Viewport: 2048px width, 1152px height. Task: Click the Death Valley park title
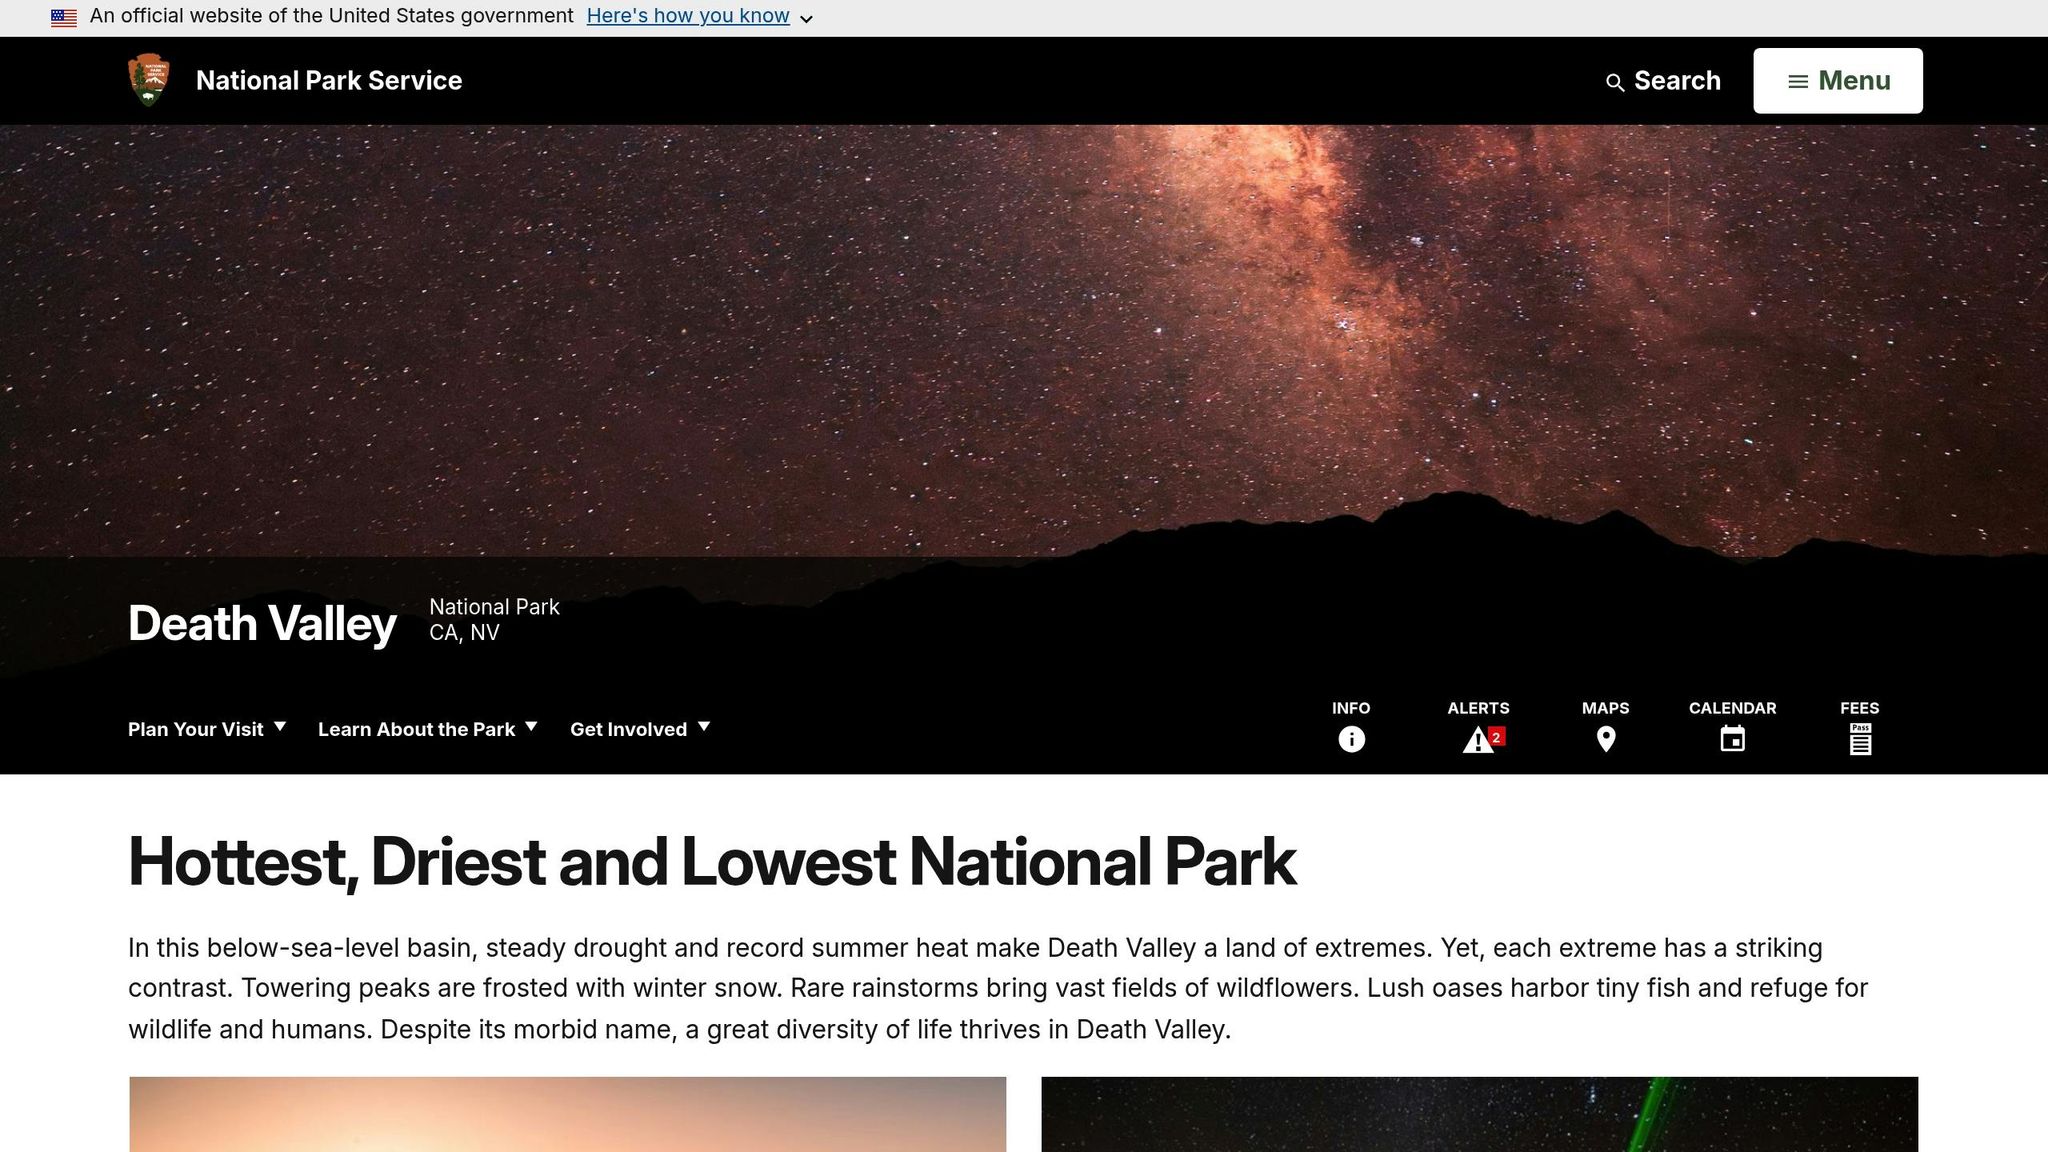click(x=262, y=623)
